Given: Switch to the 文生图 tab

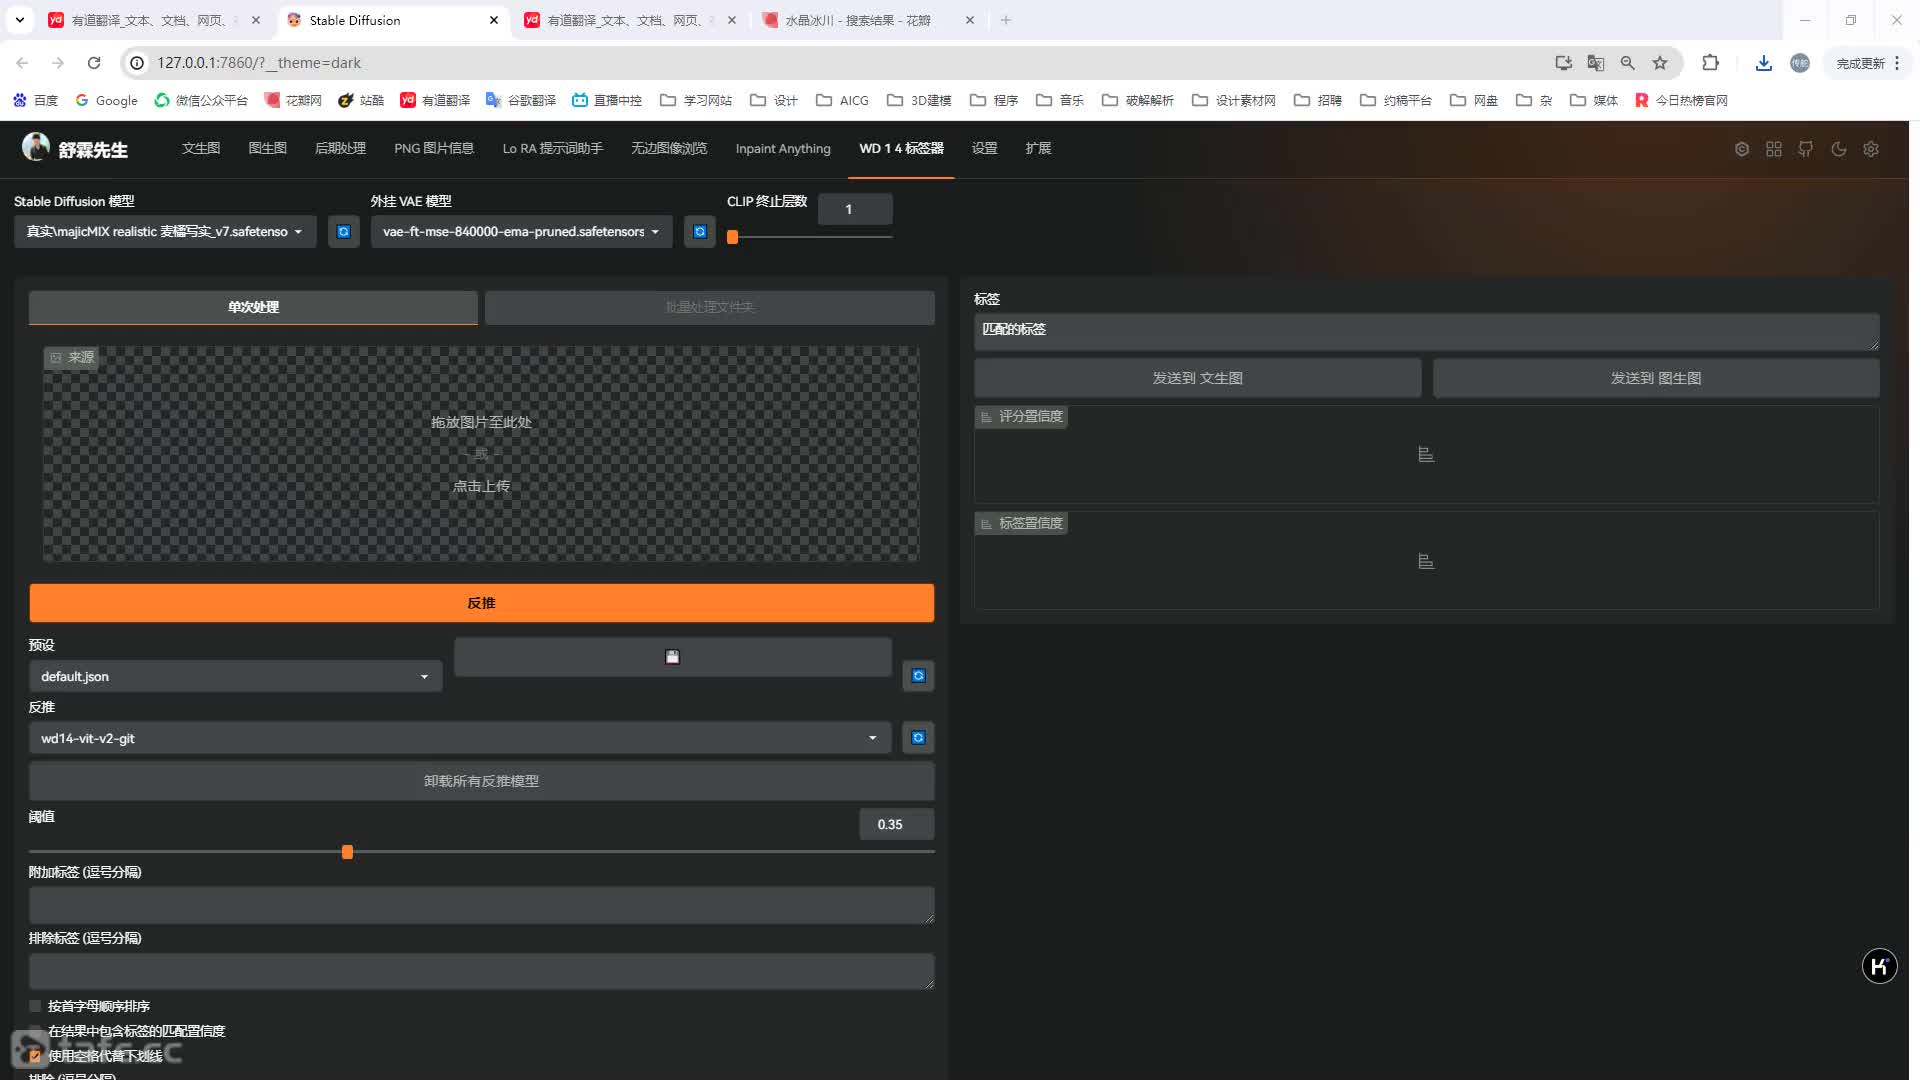Looking at the screenshot, I should point(201,148).
